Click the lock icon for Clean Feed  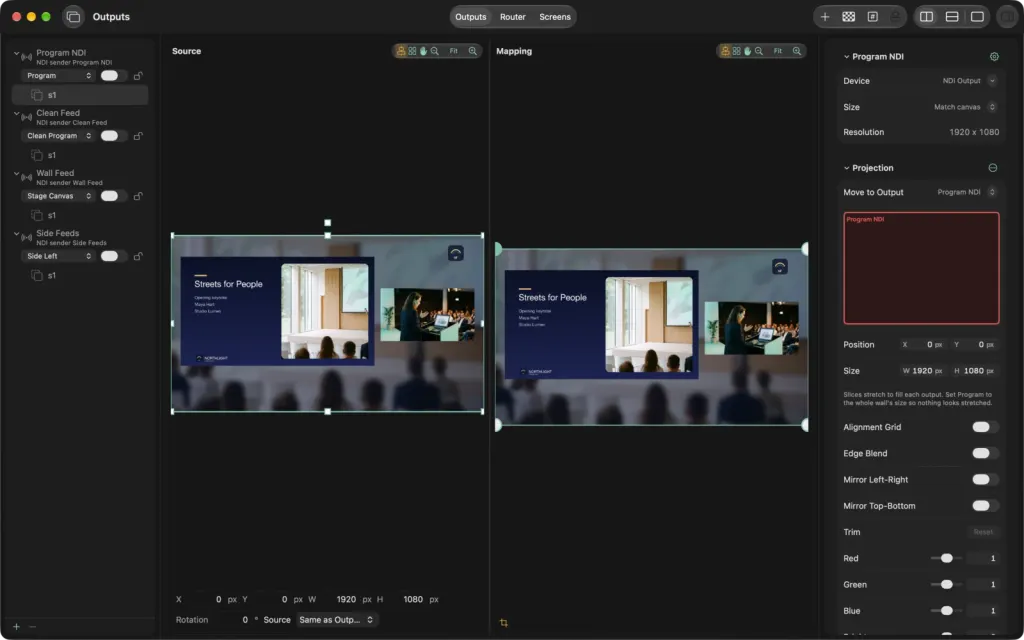click(x=138, y=136)
